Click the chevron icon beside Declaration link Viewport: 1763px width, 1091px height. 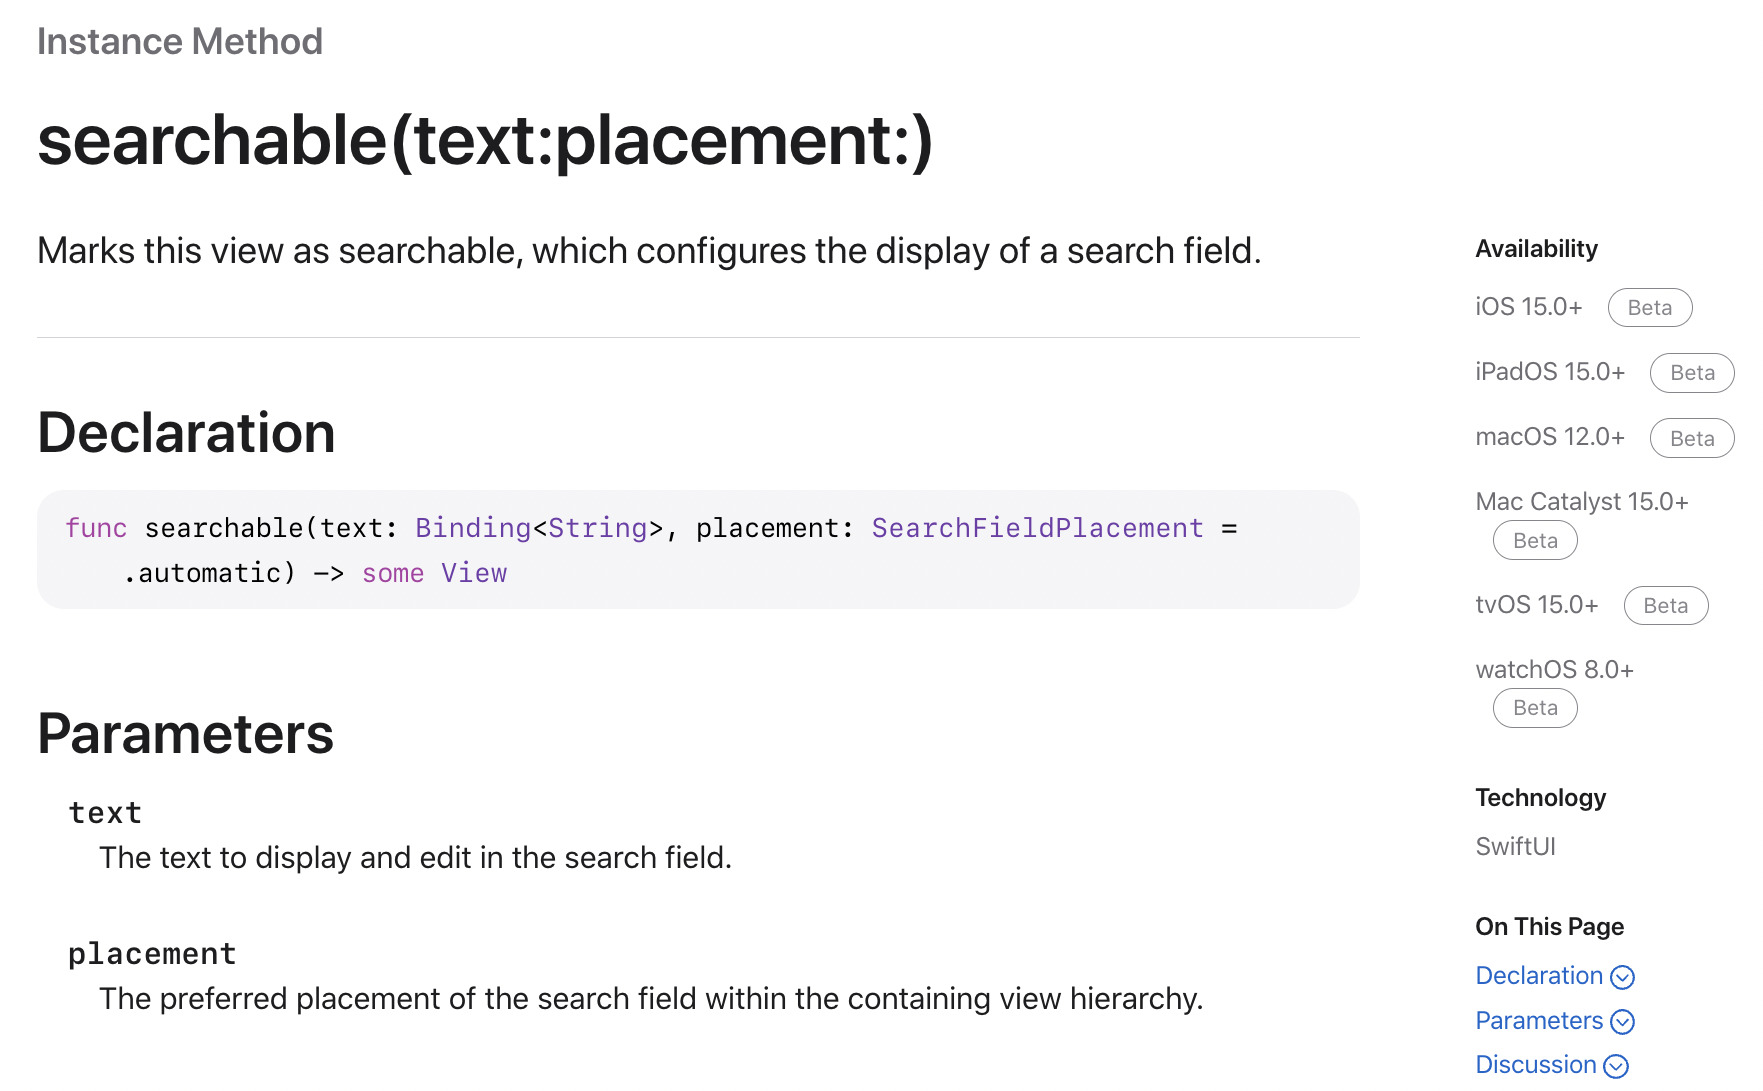pos(1622,977)
